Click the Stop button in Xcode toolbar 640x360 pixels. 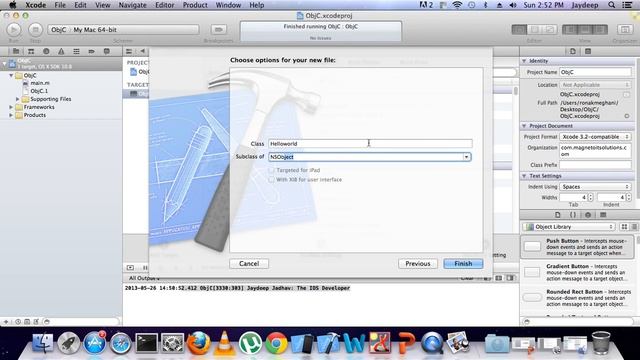[x=36, y=29]
